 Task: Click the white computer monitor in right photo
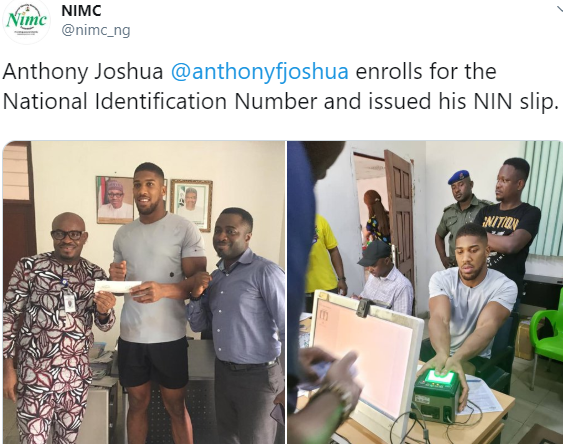point(366,354)
